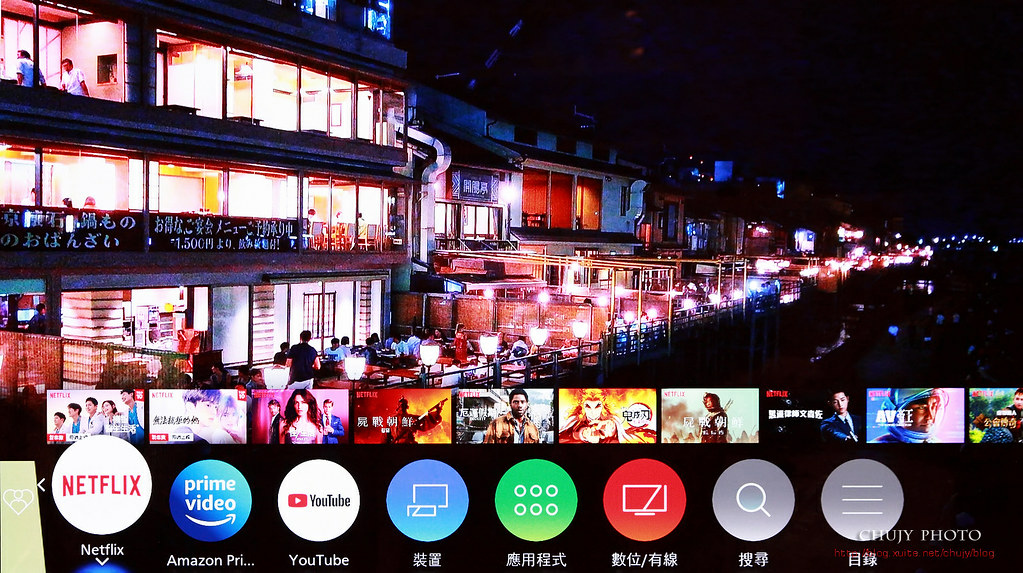Expand the chevron below Netflix label
This screenshot has height=573, width=1023.
(x=102, y=562)
